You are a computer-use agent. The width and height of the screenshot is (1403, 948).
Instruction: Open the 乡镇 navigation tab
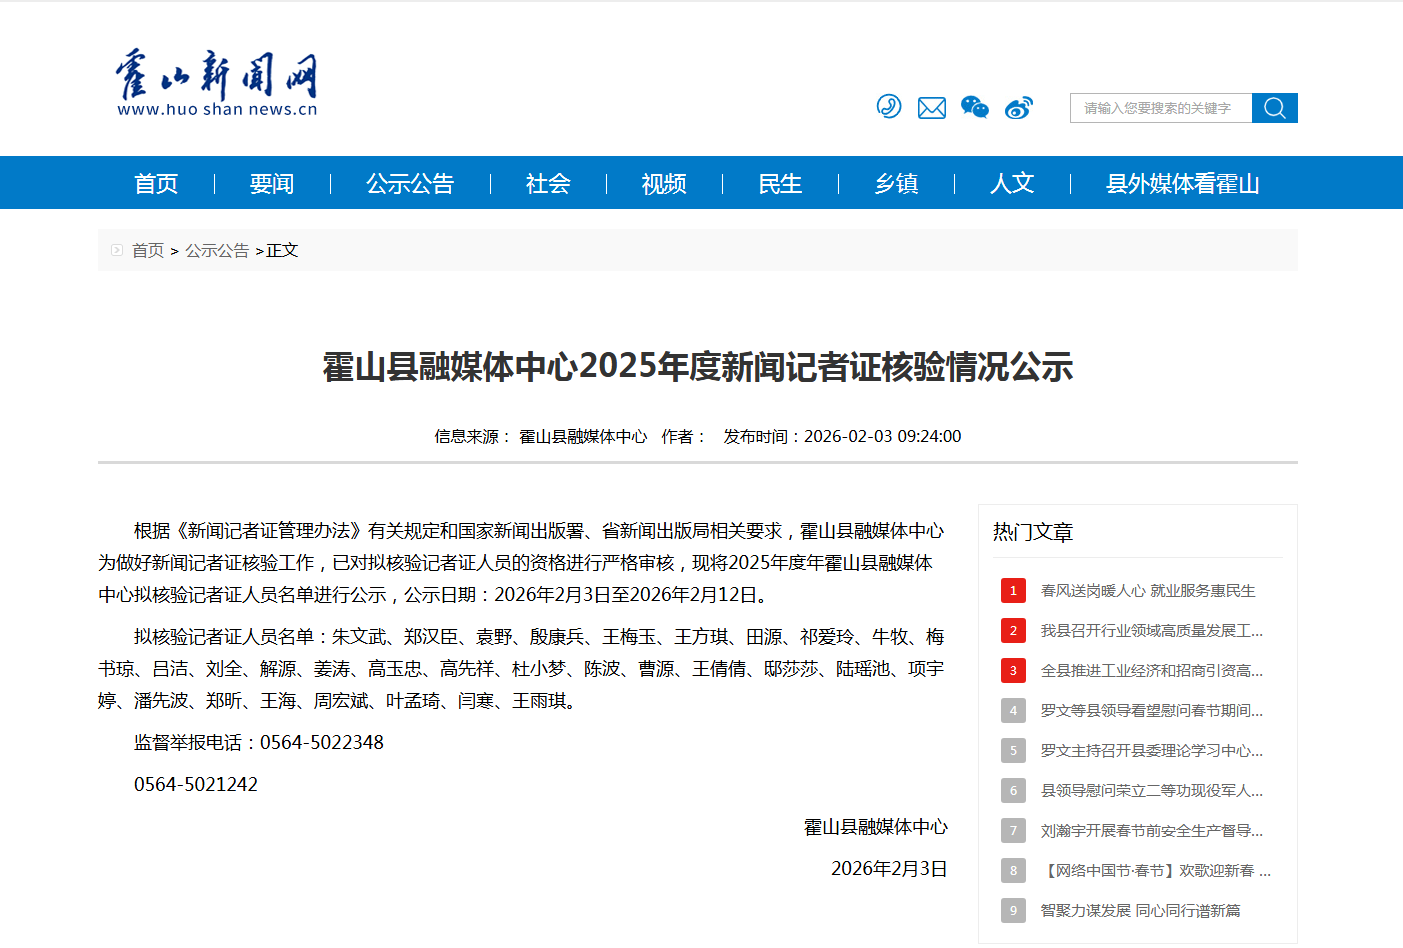tap(896, 183)
